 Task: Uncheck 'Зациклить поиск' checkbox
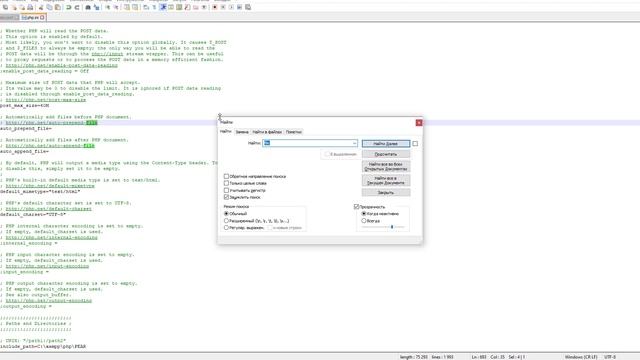[x=226, y=197]
